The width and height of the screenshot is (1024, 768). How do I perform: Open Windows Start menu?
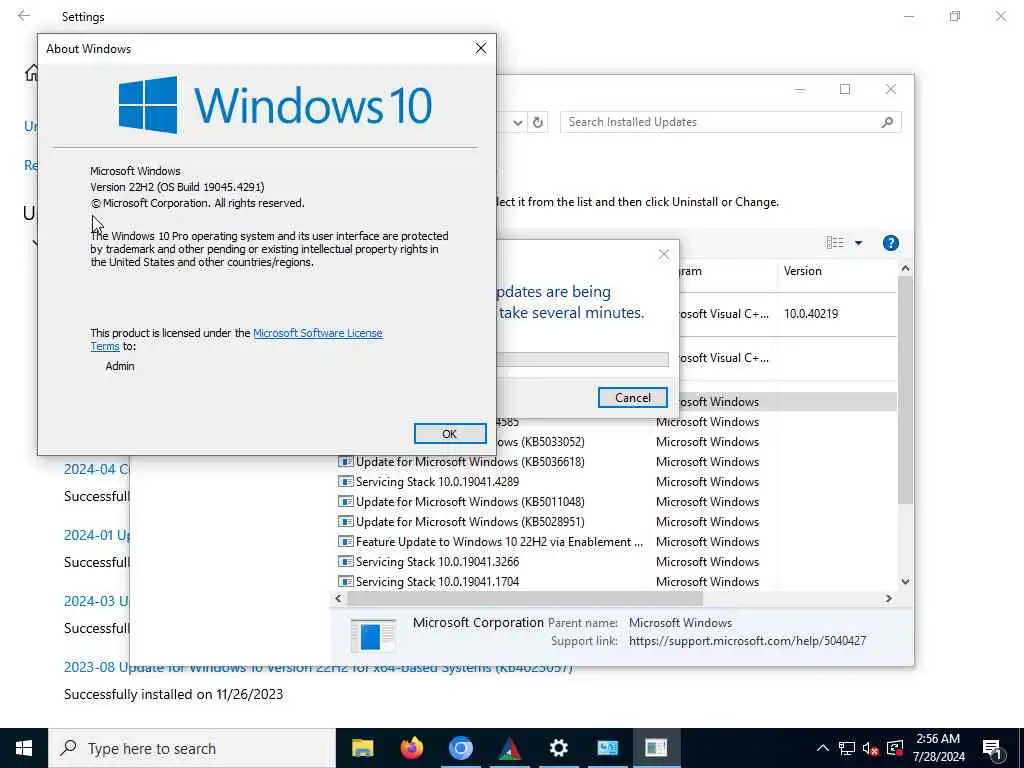(24, 748)
